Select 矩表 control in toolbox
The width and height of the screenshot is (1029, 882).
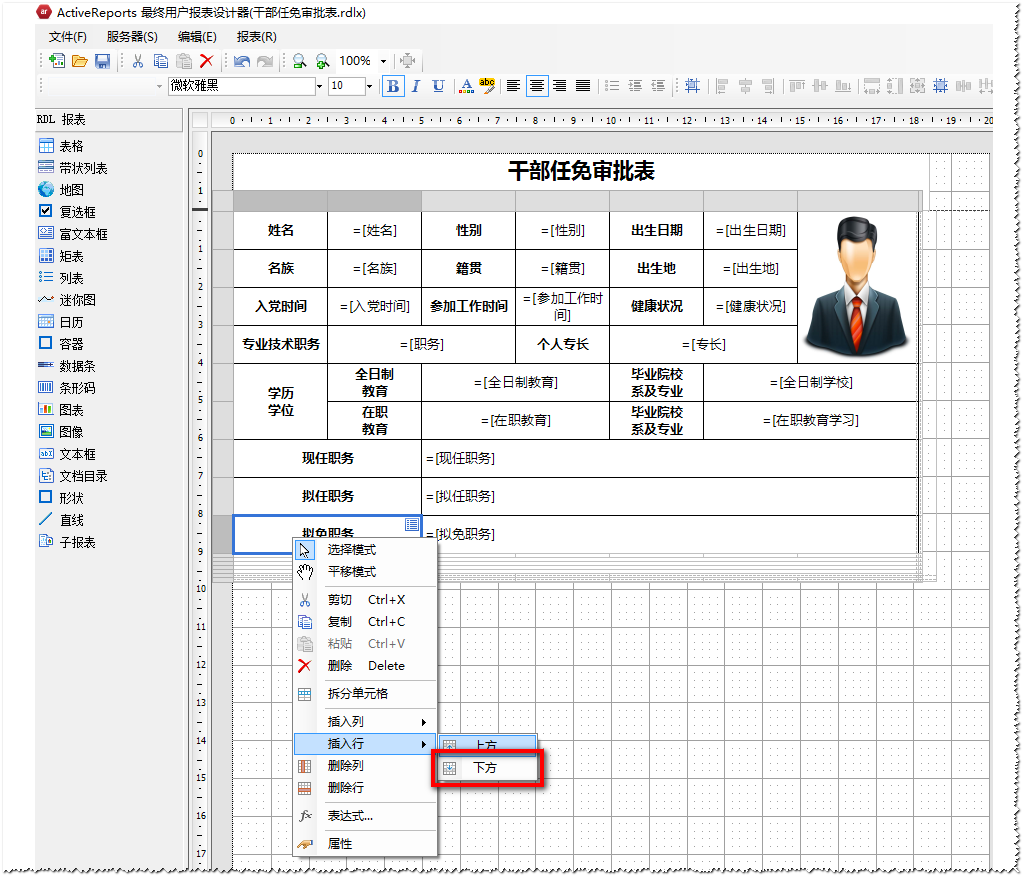pos(61,257)
